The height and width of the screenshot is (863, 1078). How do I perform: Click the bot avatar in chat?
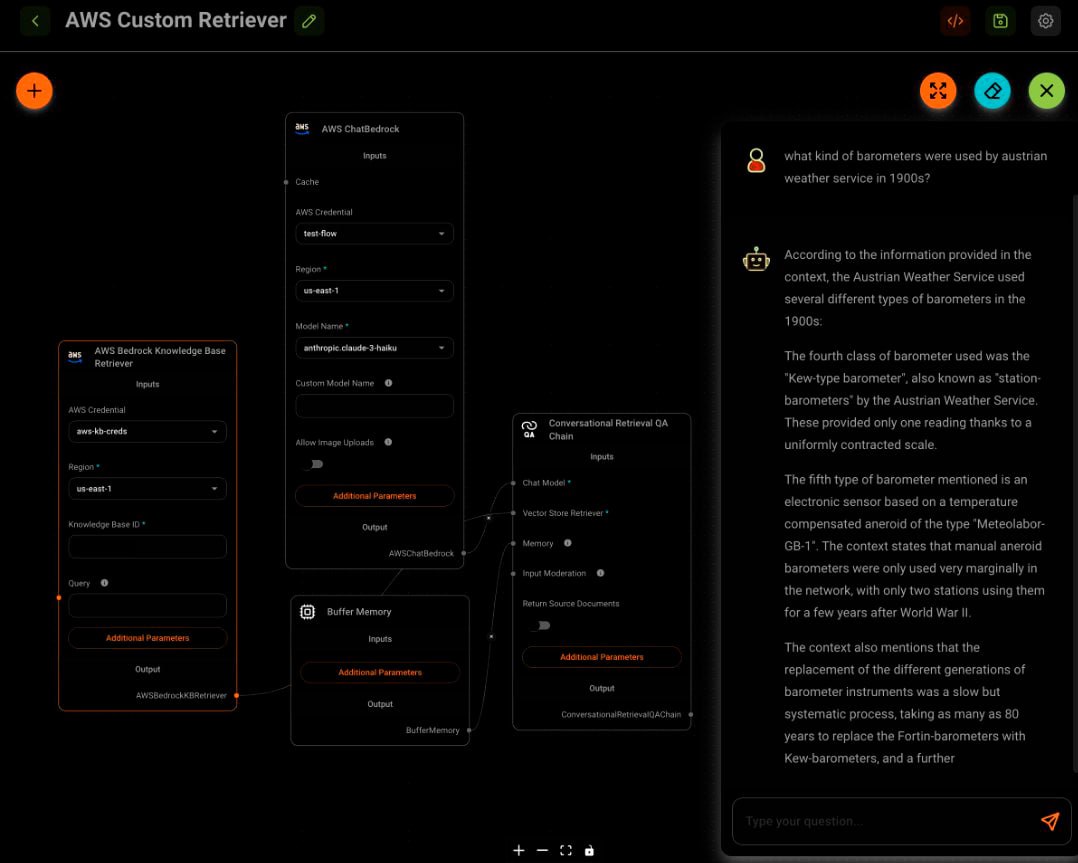click(x=756, y=259)
